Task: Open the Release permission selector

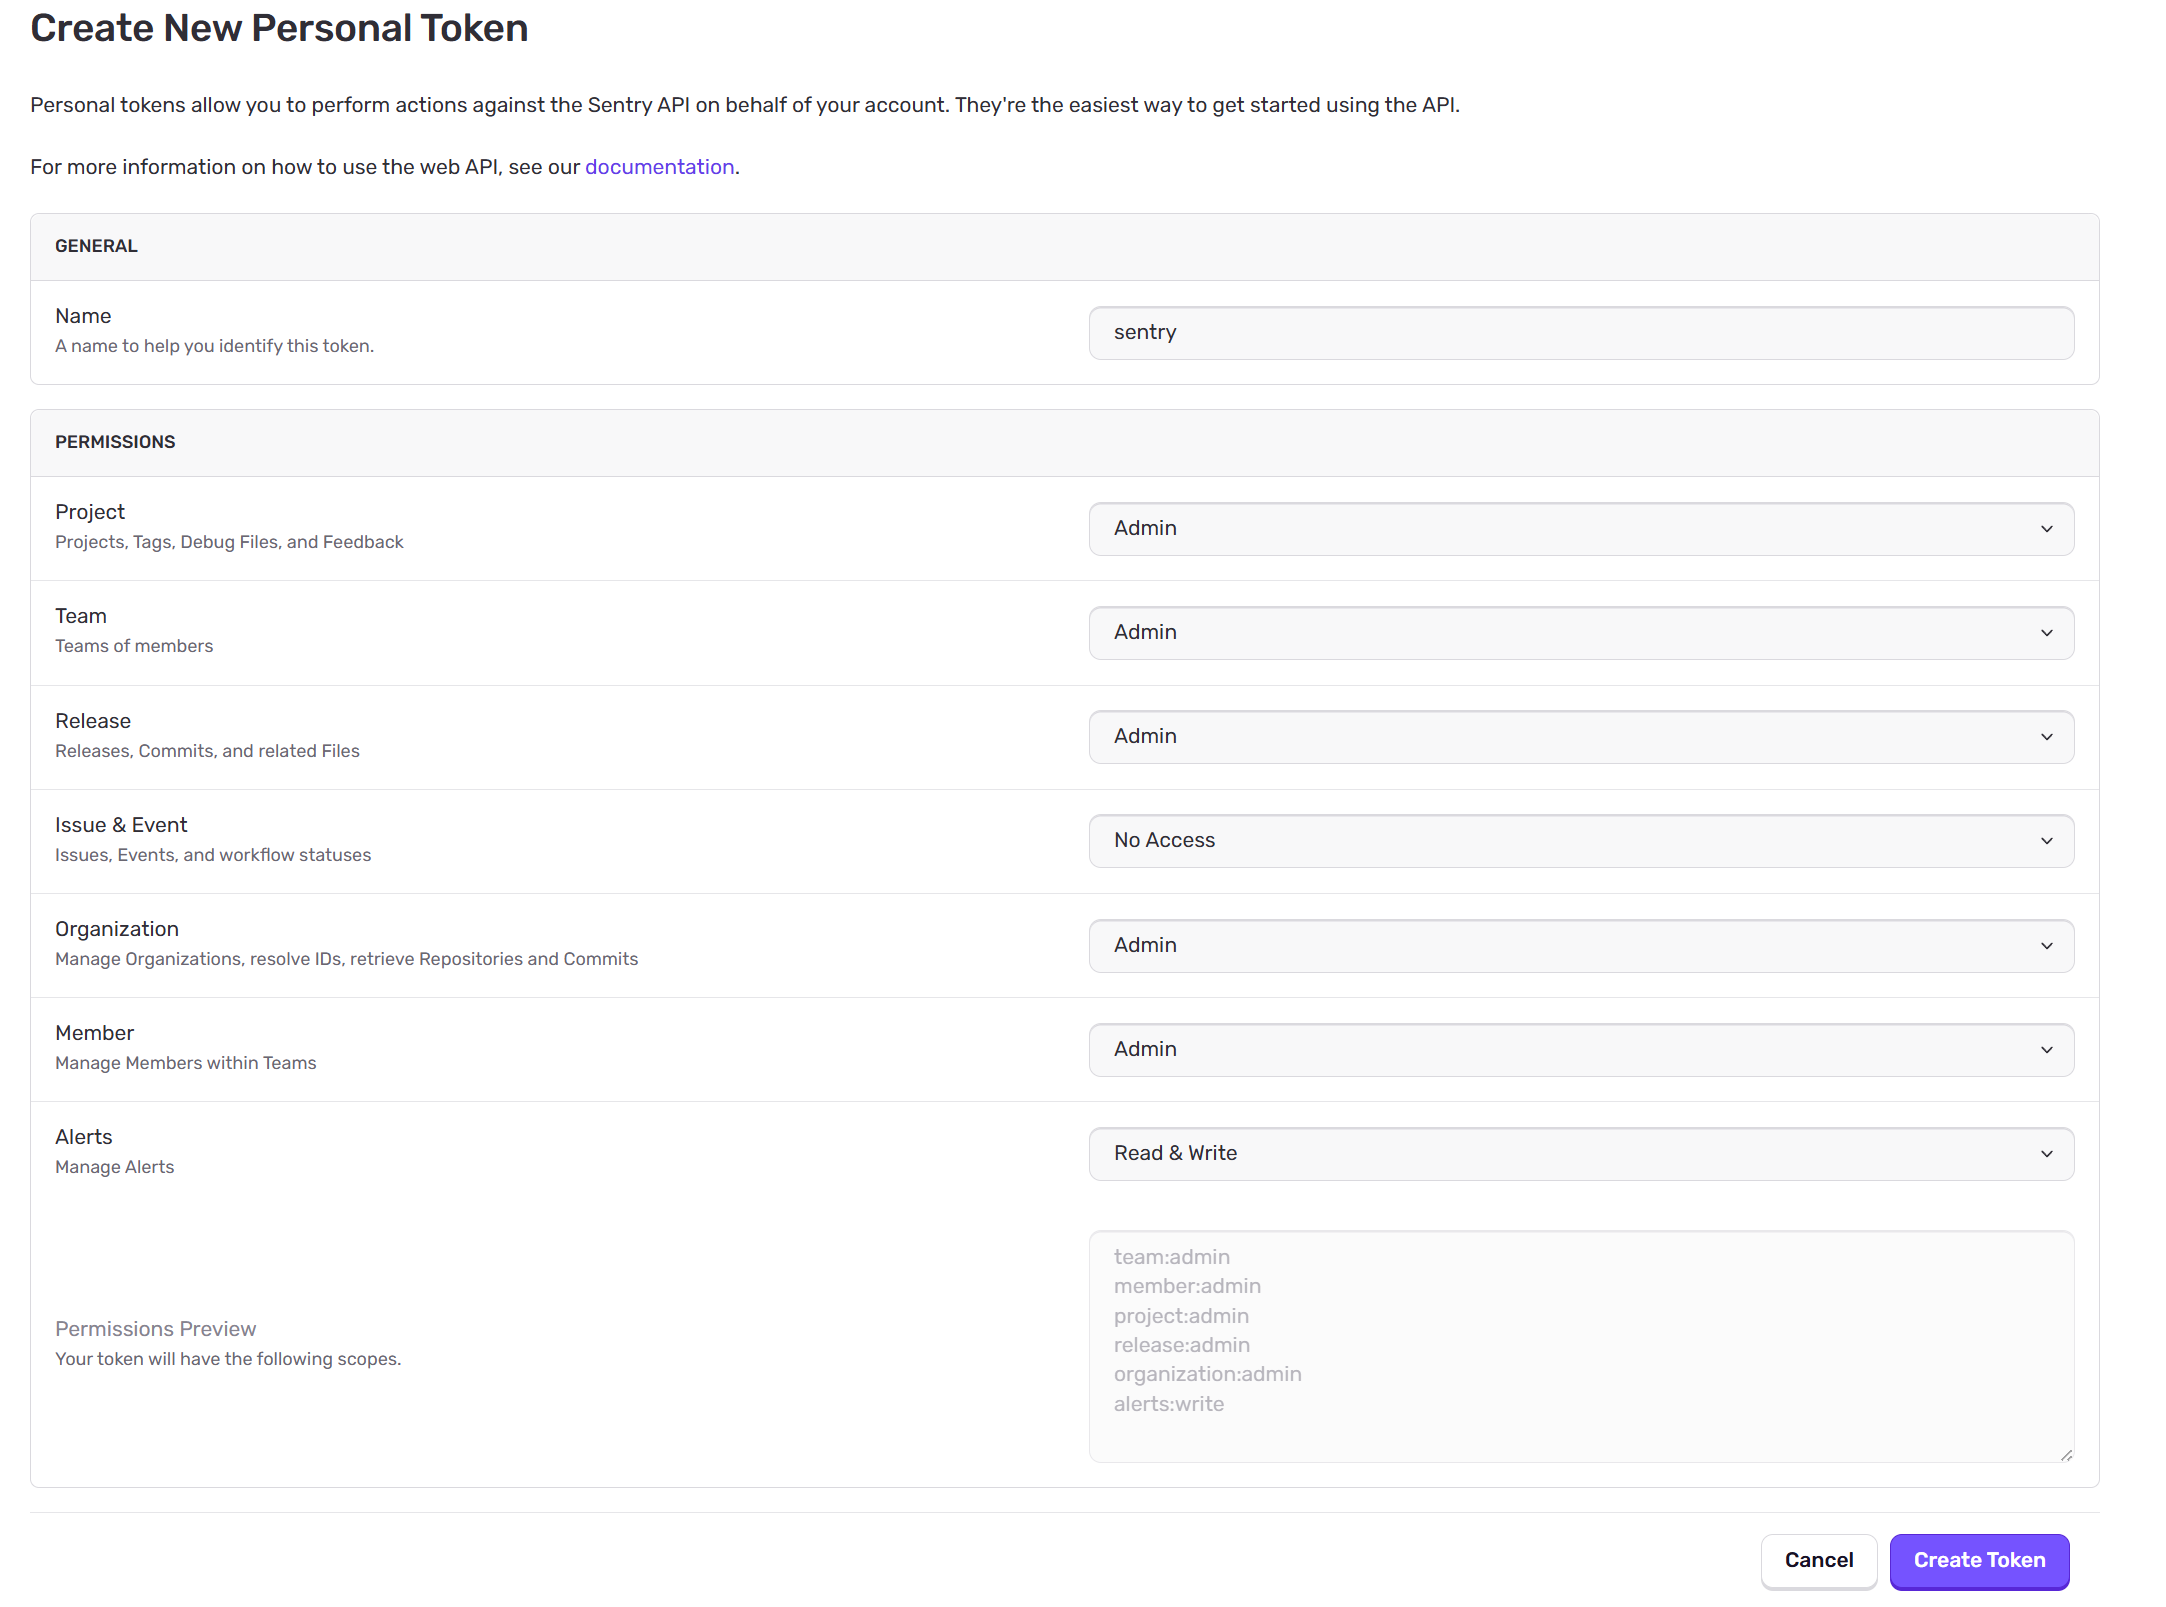Action: tap(1580, 737)
